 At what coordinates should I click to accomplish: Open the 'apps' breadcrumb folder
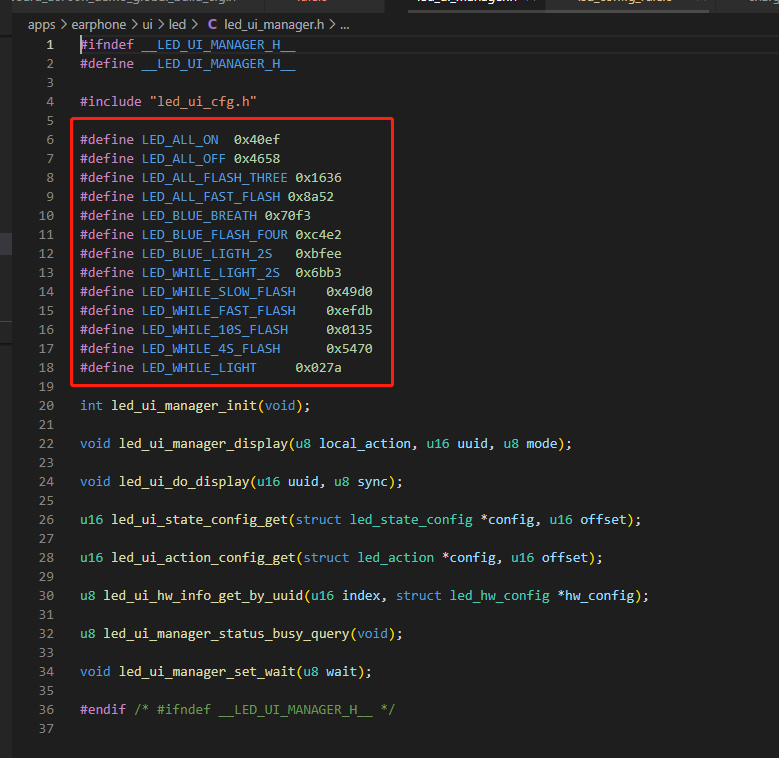tap(42, 24)
